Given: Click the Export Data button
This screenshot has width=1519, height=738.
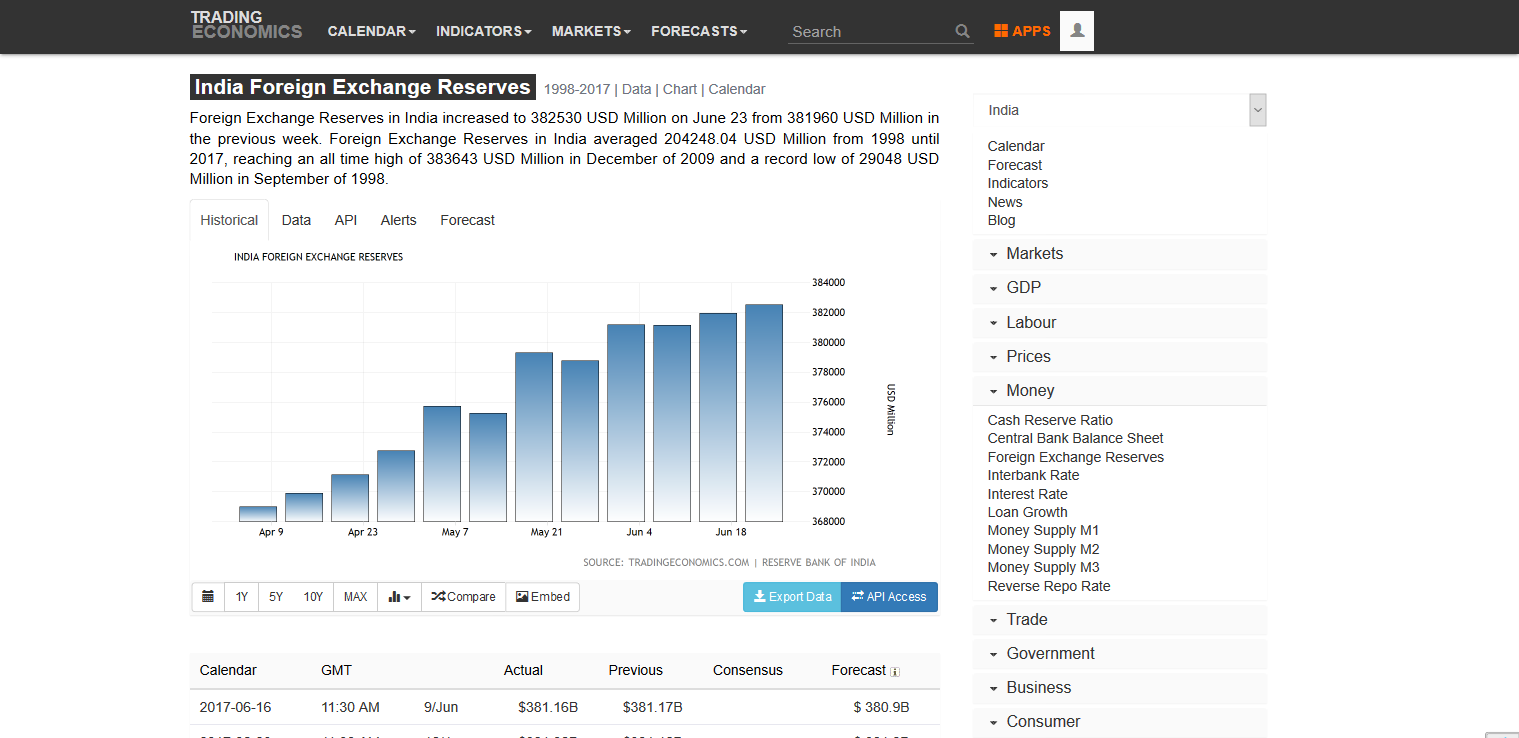Looking at the screenshot, I should (792, 597).
